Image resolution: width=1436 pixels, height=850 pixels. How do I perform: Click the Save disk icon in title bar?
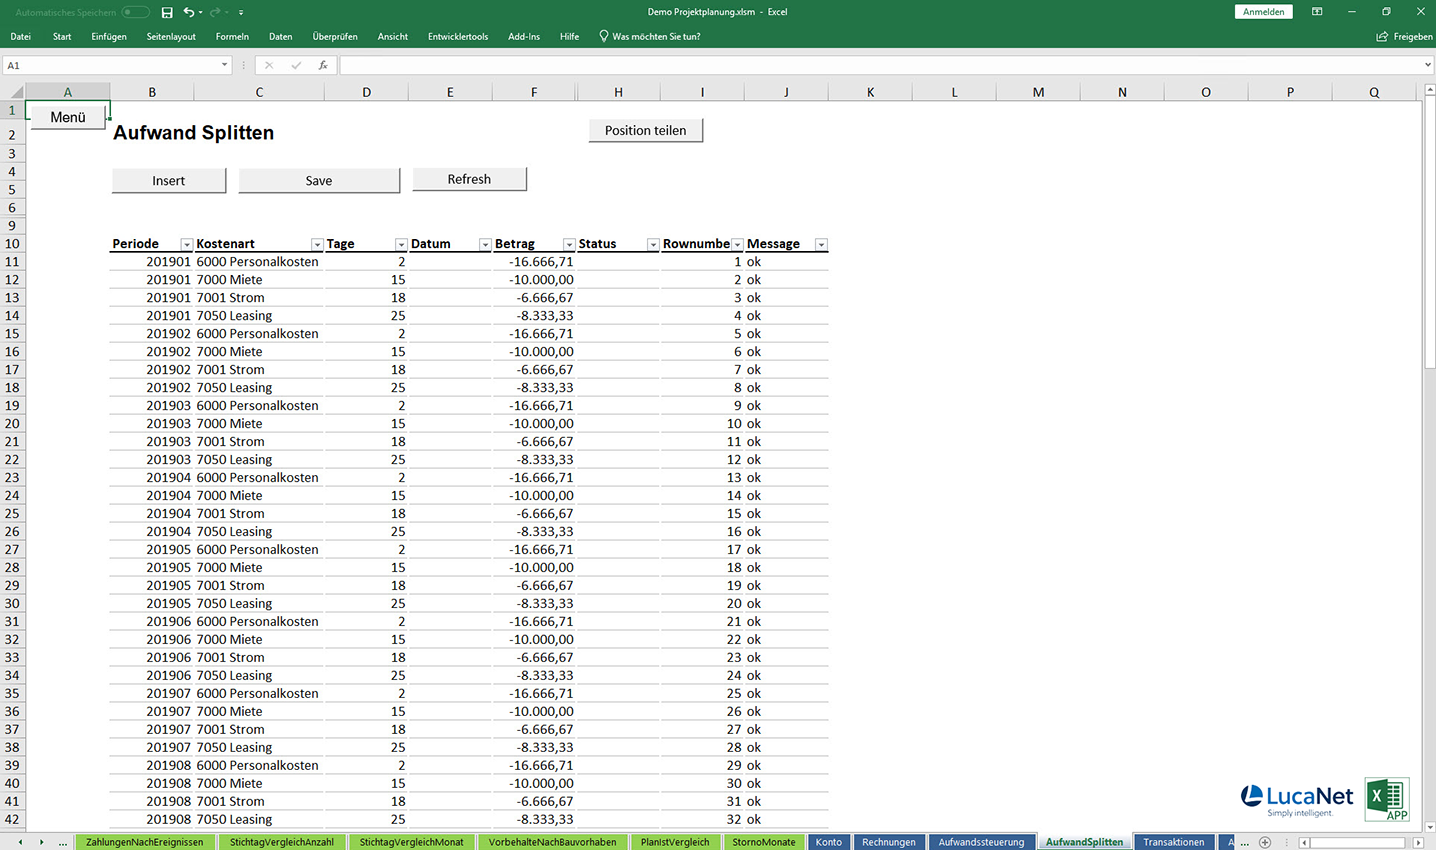[x=167, y=12]
